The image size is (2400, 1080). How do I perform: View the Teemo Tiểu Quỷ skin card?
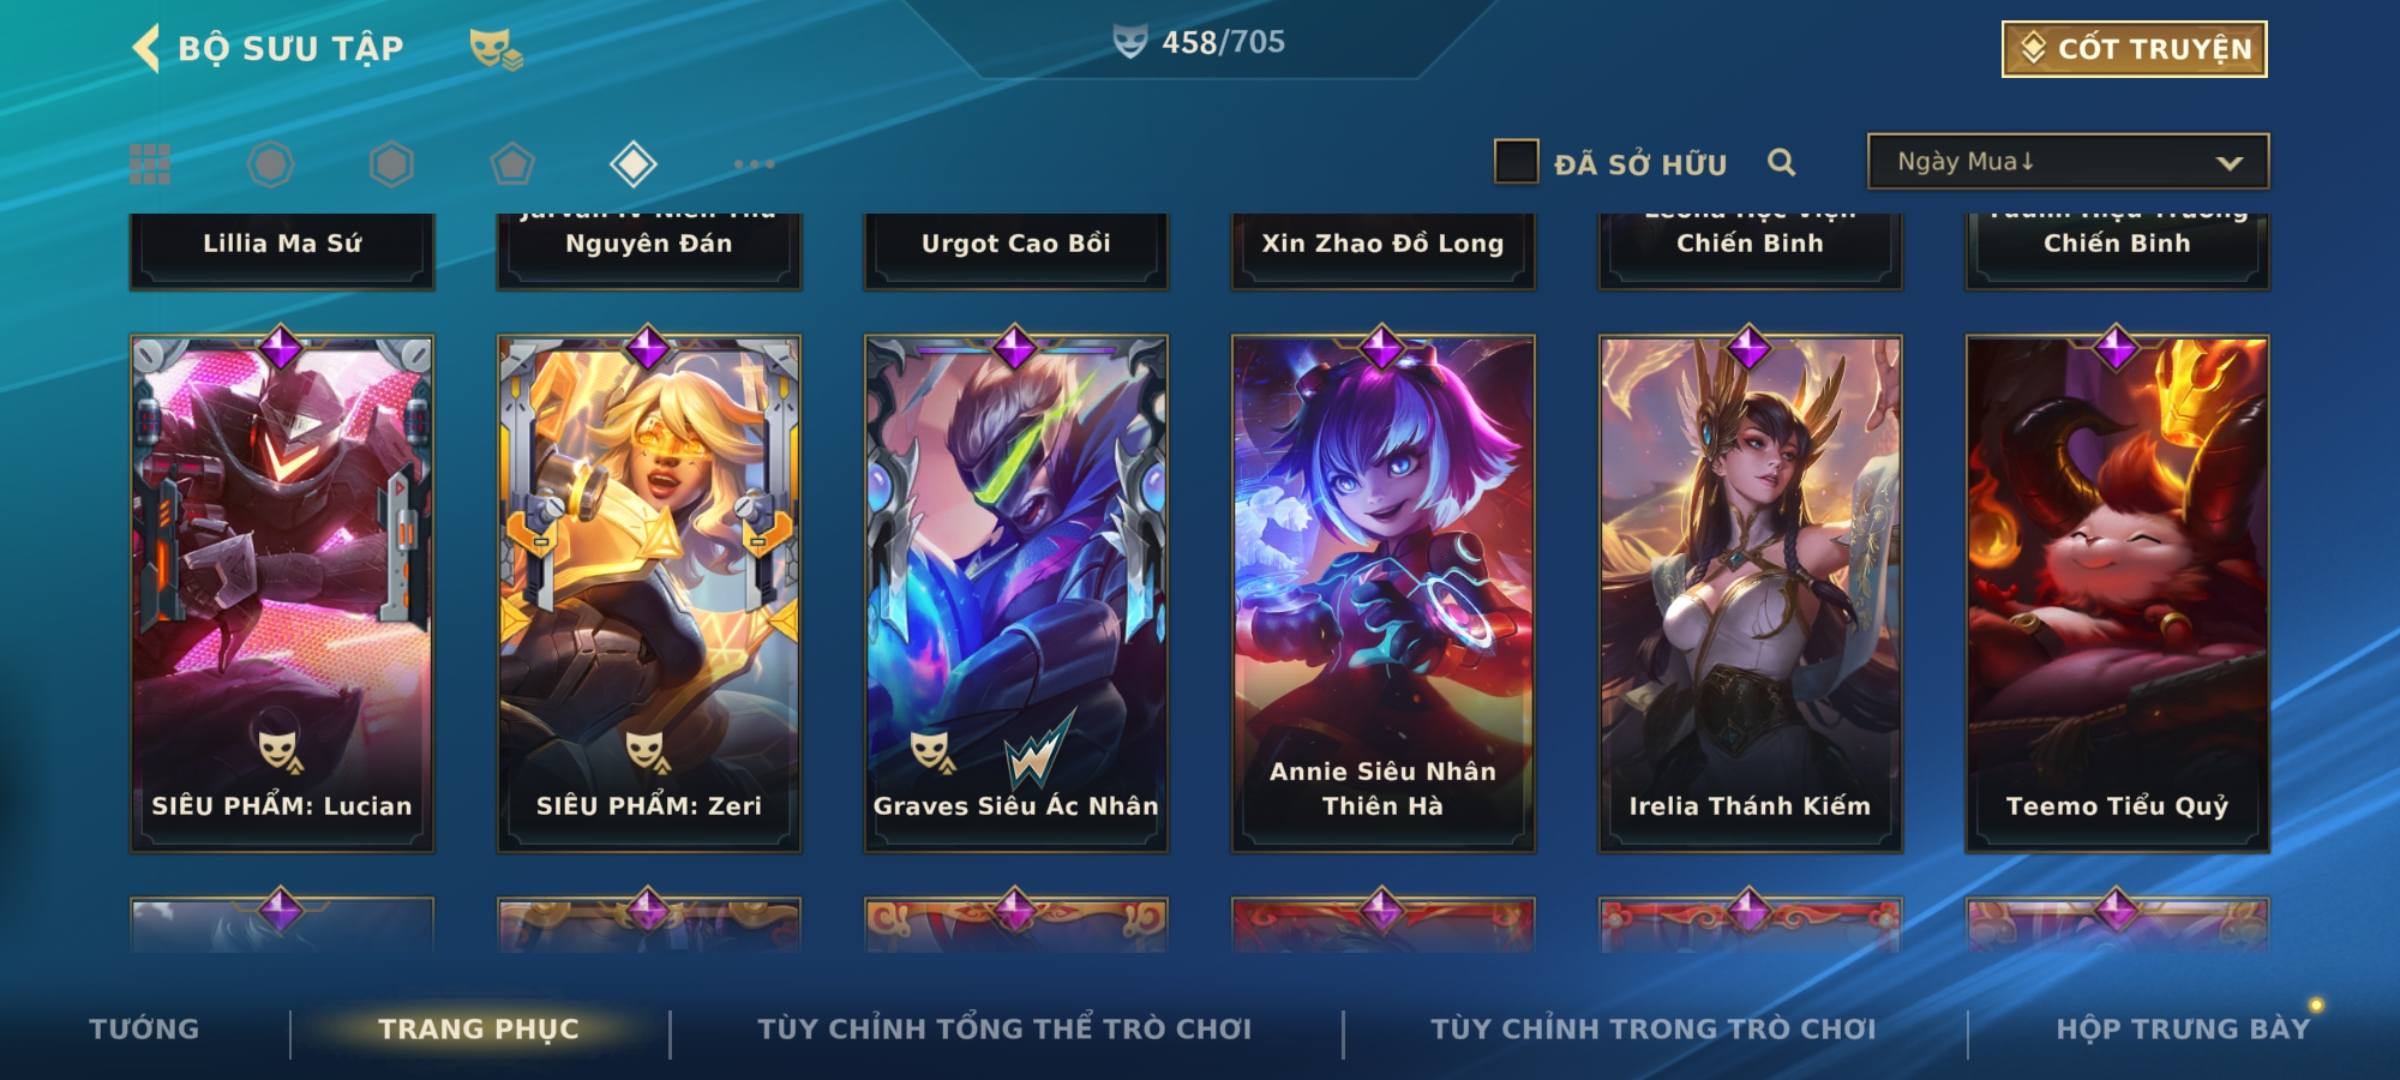coord(2117,593)
